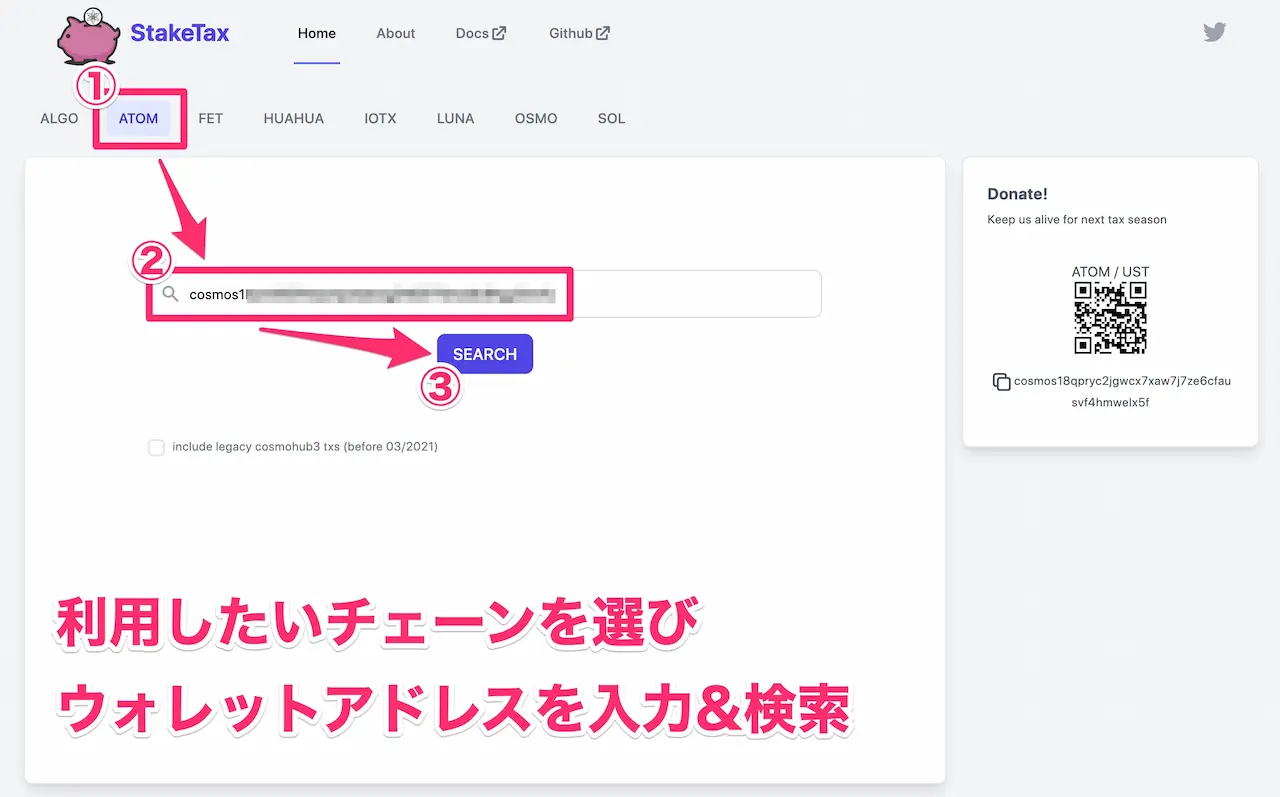Copy the donation address via copy icon

coord(1001,382)
